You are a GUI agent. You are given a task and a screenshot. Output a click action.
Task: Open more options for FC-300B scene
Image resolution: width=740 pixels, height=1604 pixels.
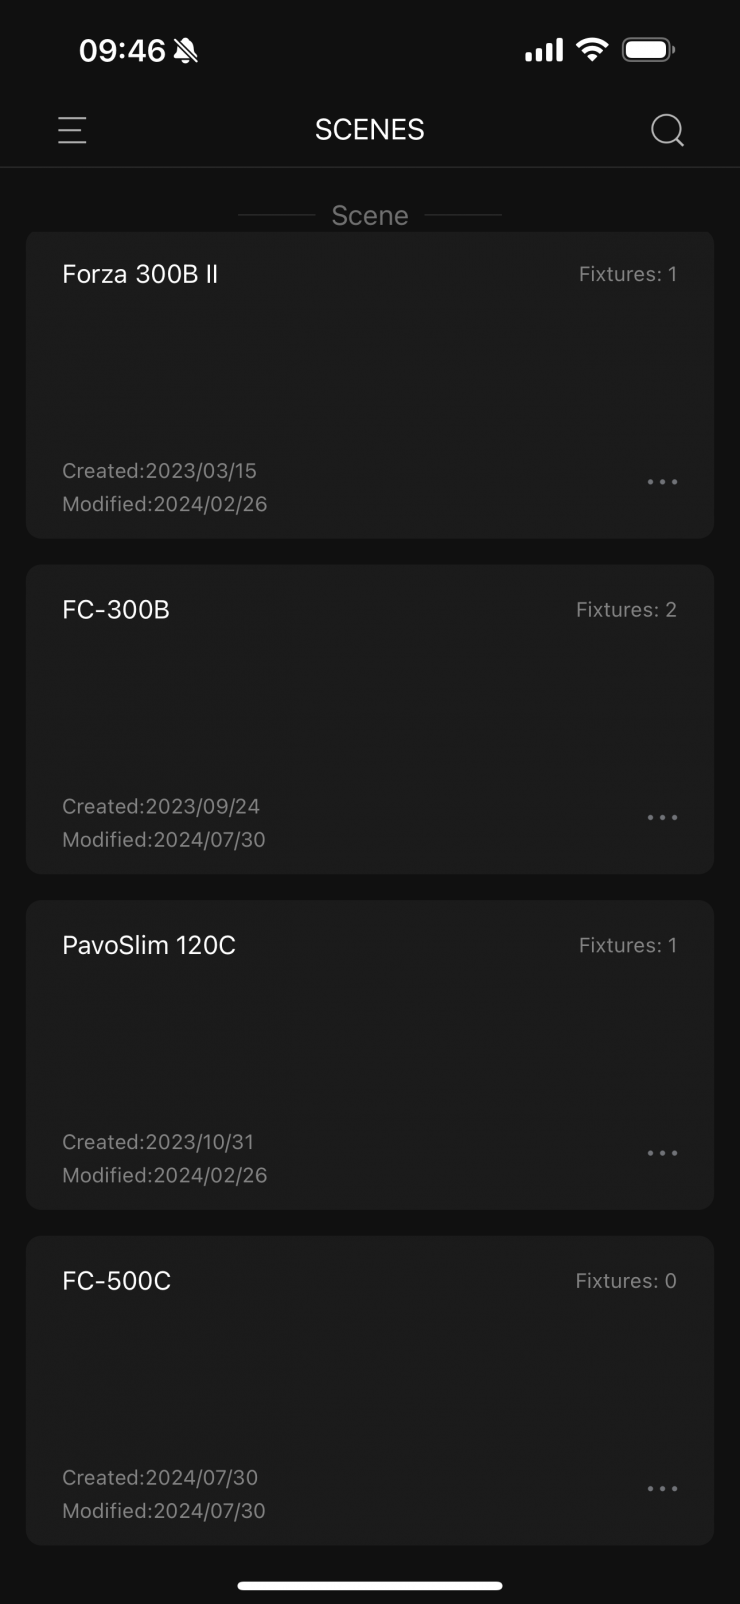662,818
